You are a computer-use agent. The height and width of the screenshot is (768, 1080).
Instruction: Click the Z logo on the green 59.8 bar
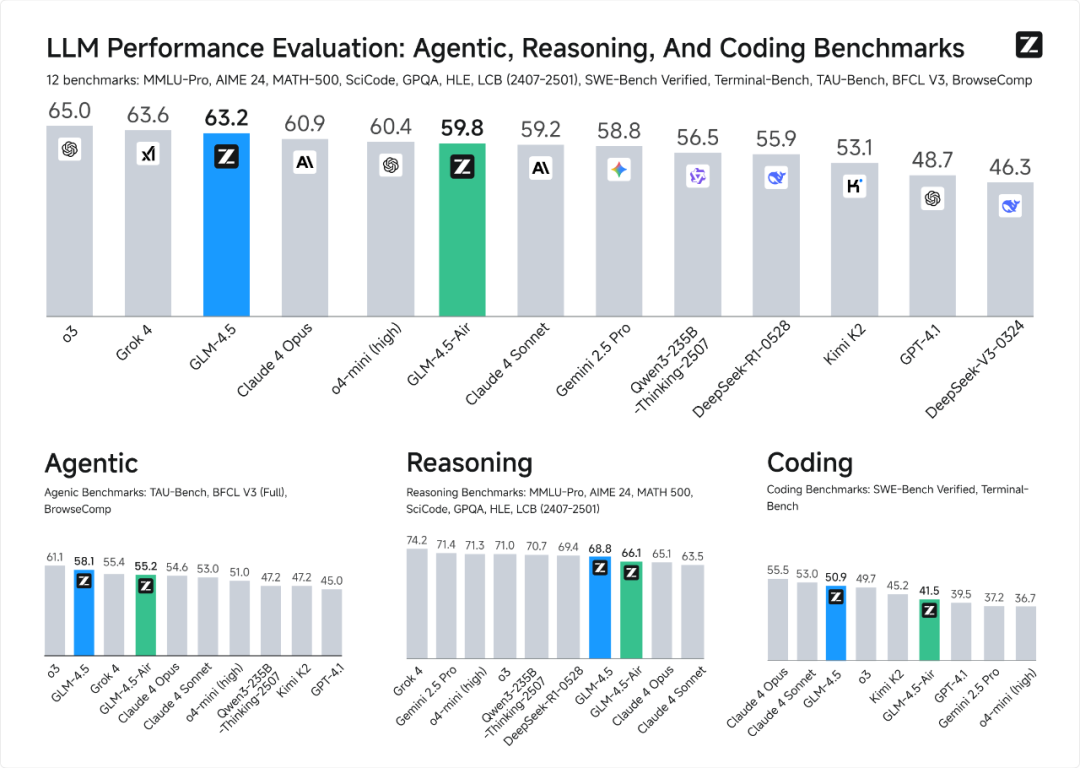coord(462,167)
